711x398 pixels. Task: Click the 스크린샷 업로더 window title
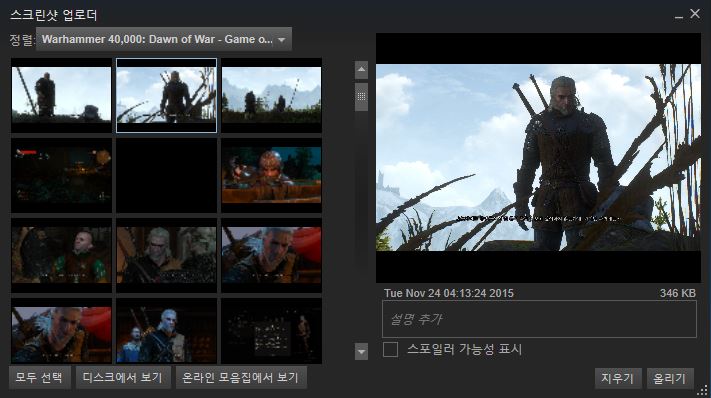(54, 15)
